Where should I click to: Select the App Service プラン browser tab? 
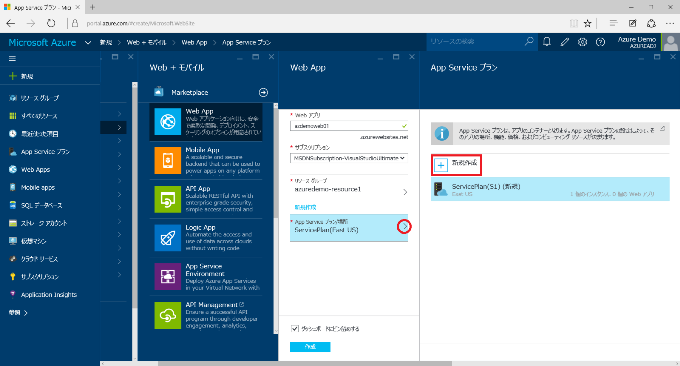(42, 7)
